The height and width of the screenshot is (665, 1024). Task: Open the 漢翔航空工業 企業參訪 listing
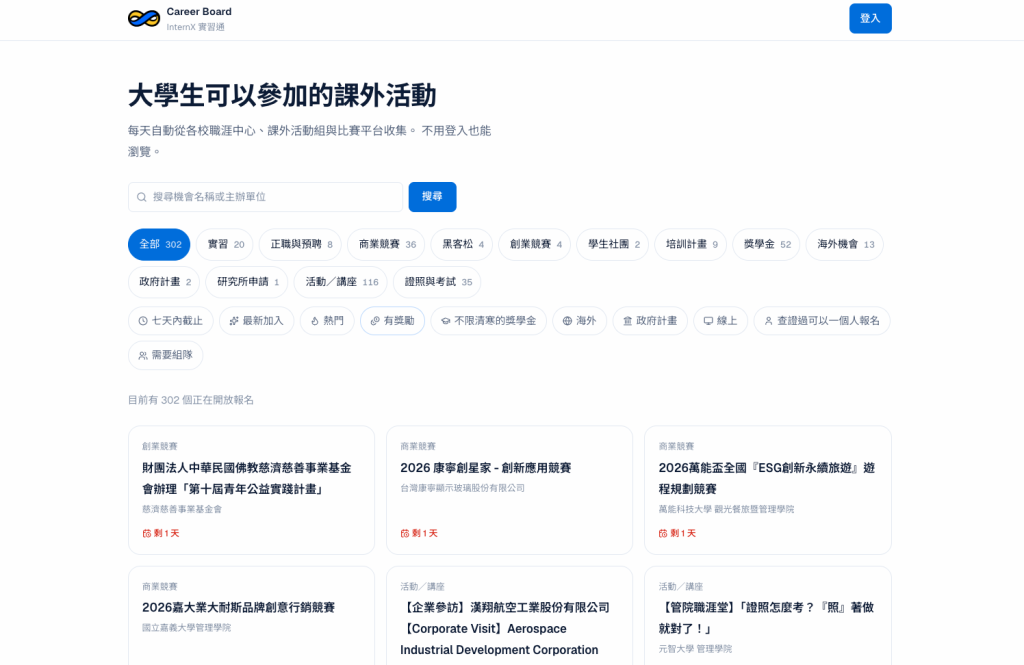(x=509, y=615)
